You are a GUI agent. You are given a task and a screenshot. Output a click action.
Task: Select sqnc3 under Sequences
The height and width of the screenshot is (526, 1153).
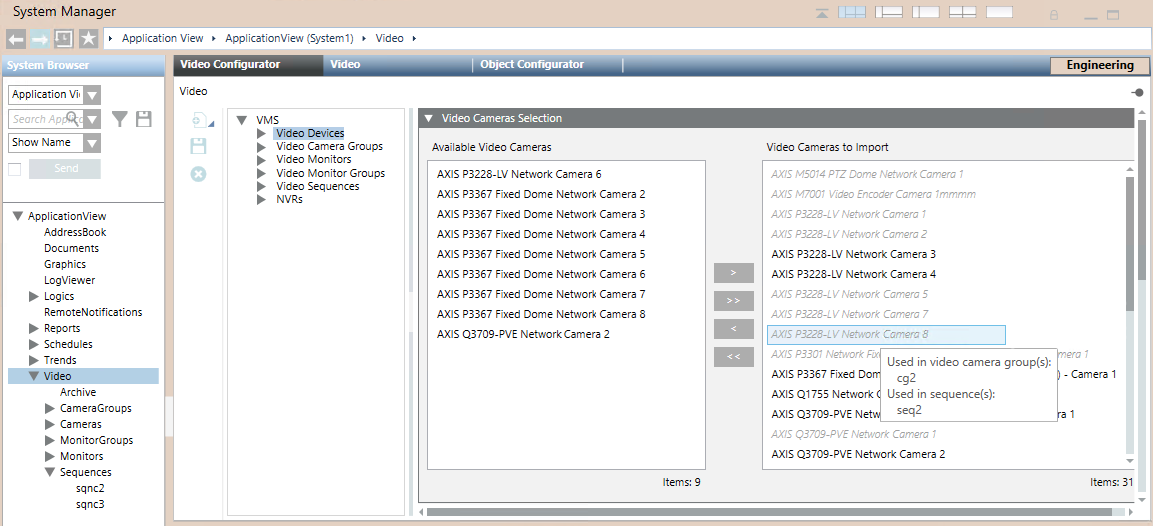click(x=90, y=505)
